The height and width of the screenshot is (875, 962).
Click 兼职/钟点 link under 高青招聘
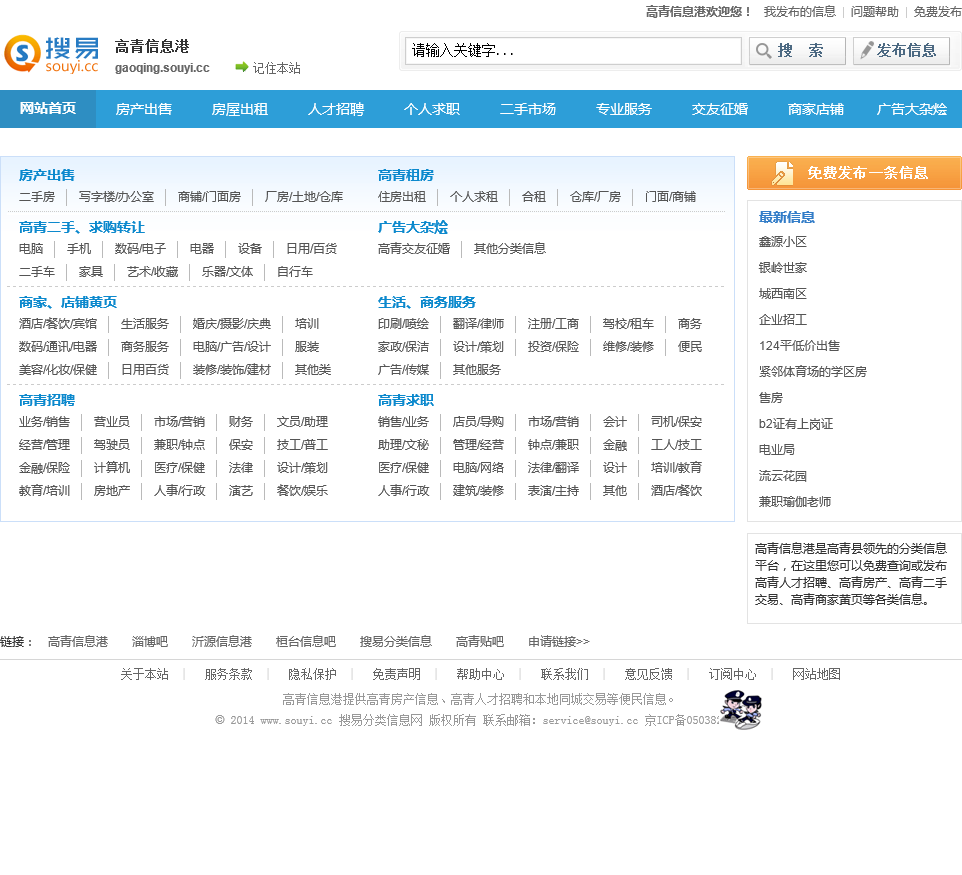(179, 445)
